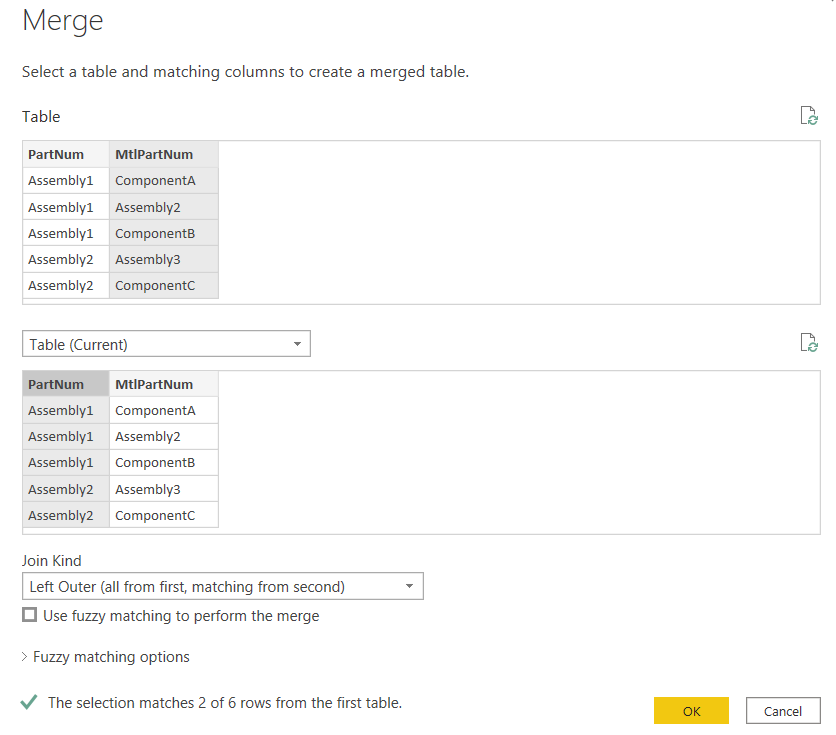836x735 pixels.
Task: Click ComponentC cell in second table
Action: pyautogui.click(x=164, y=515)
